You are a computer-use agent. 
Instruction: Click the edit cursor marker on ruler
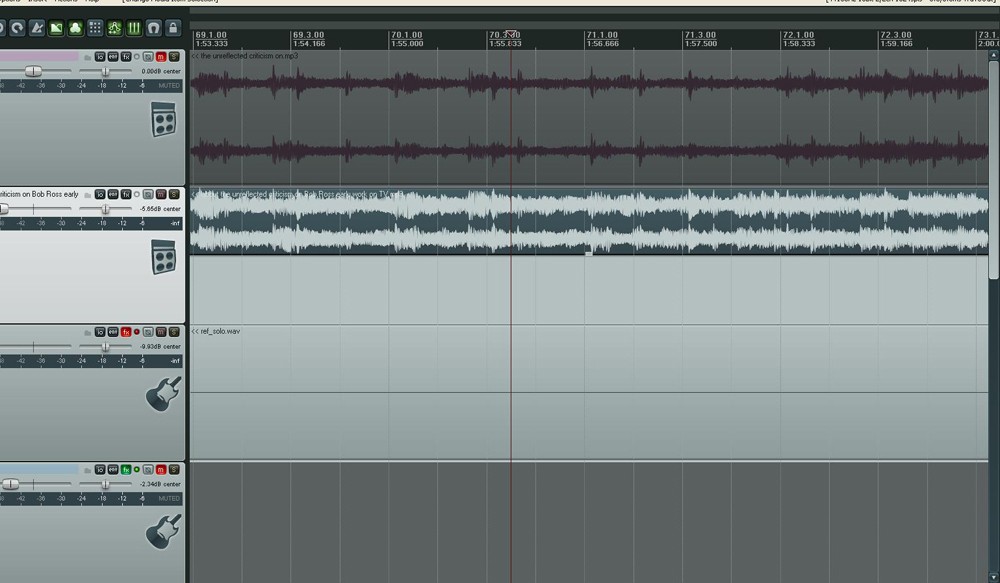click(511, 34)
